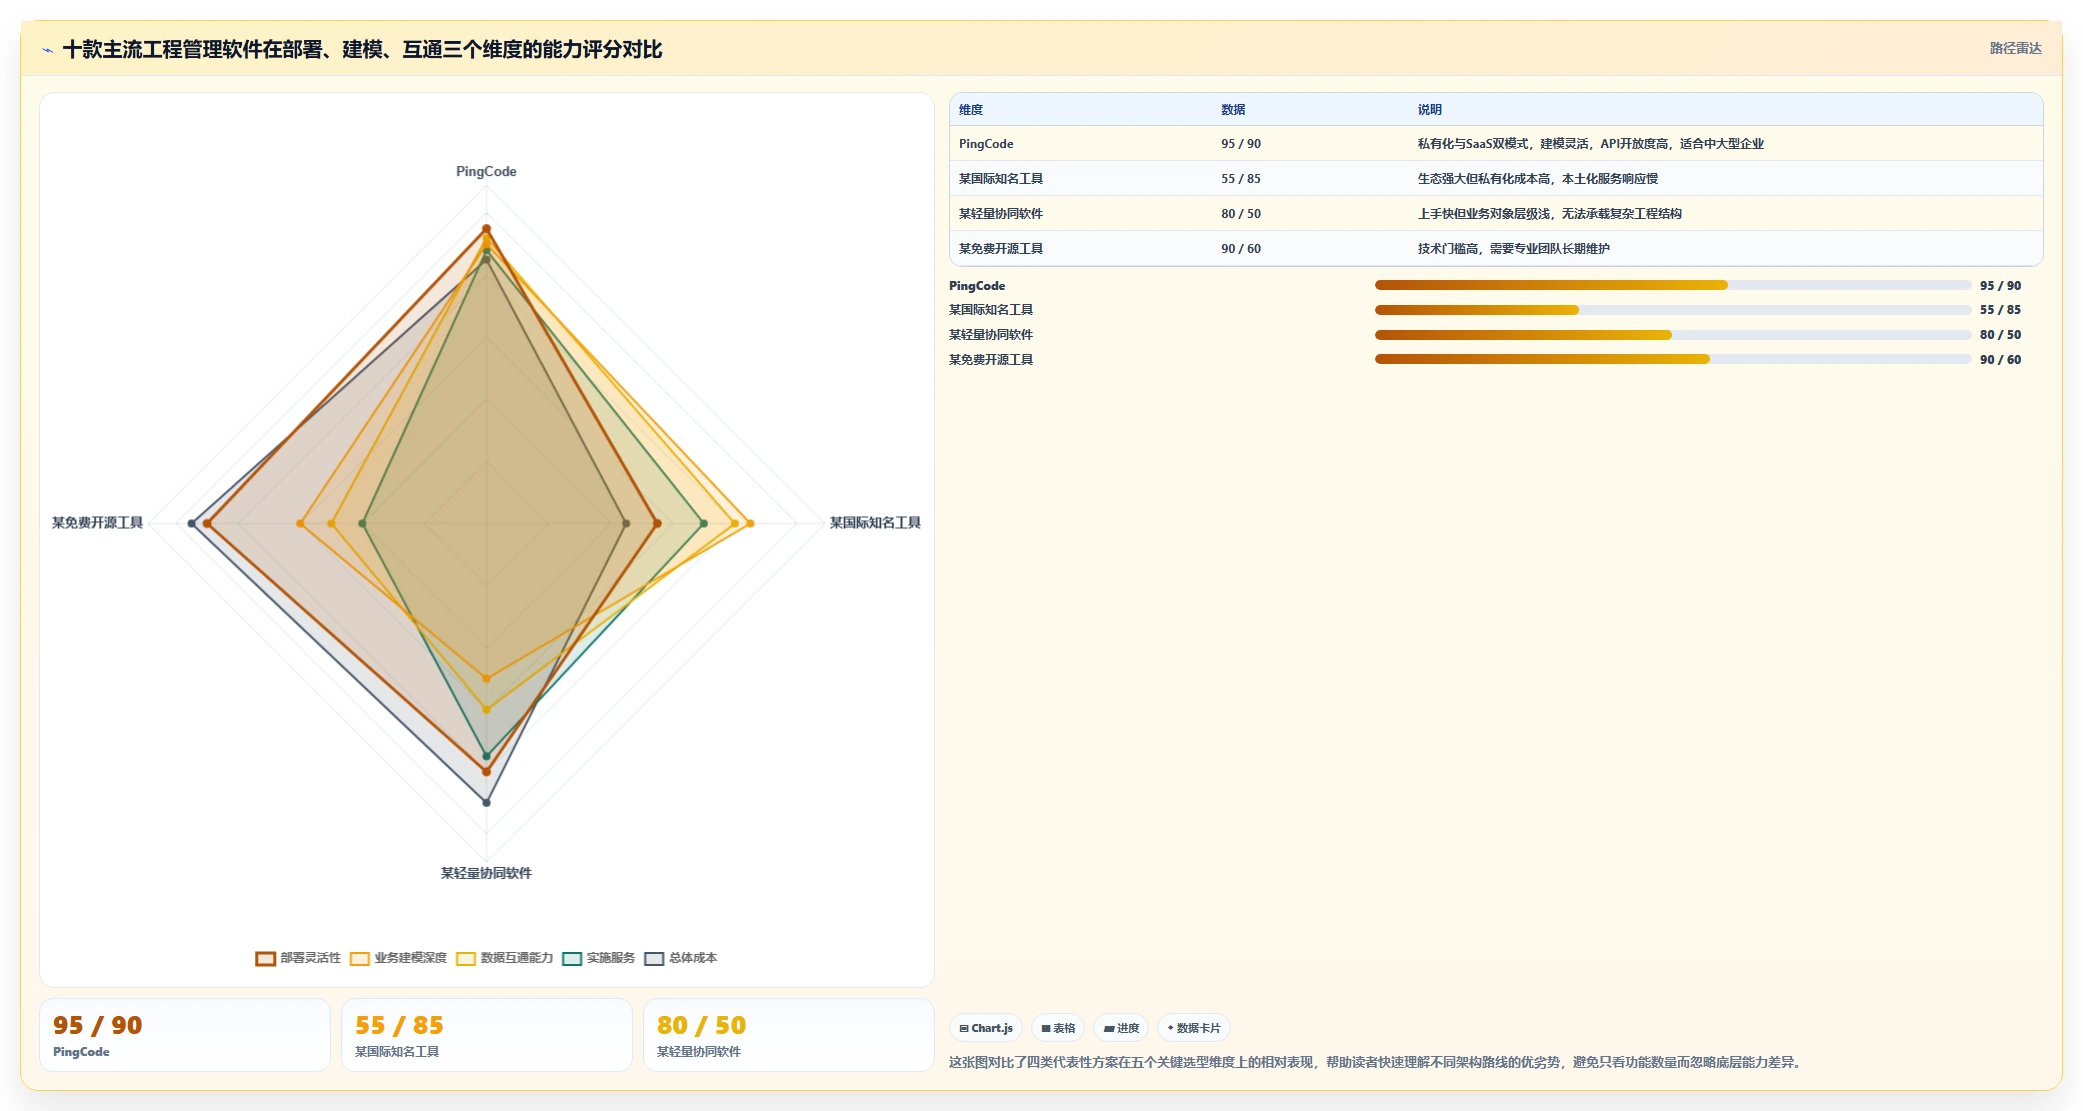Toggle the 部署灵活性 legend item

point(298,958)
